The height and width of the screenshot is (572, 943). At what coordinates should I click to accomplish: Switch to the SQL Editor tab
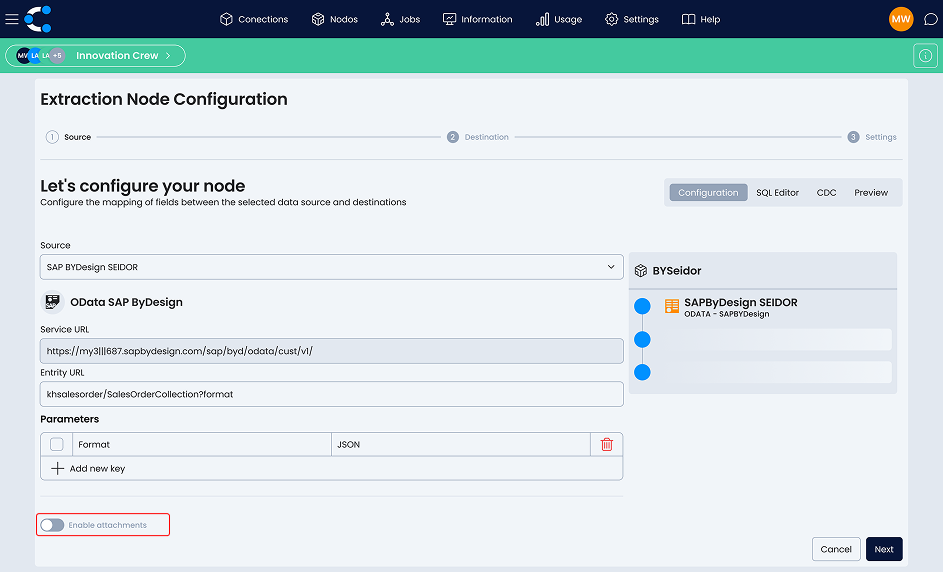click(777, 192)
